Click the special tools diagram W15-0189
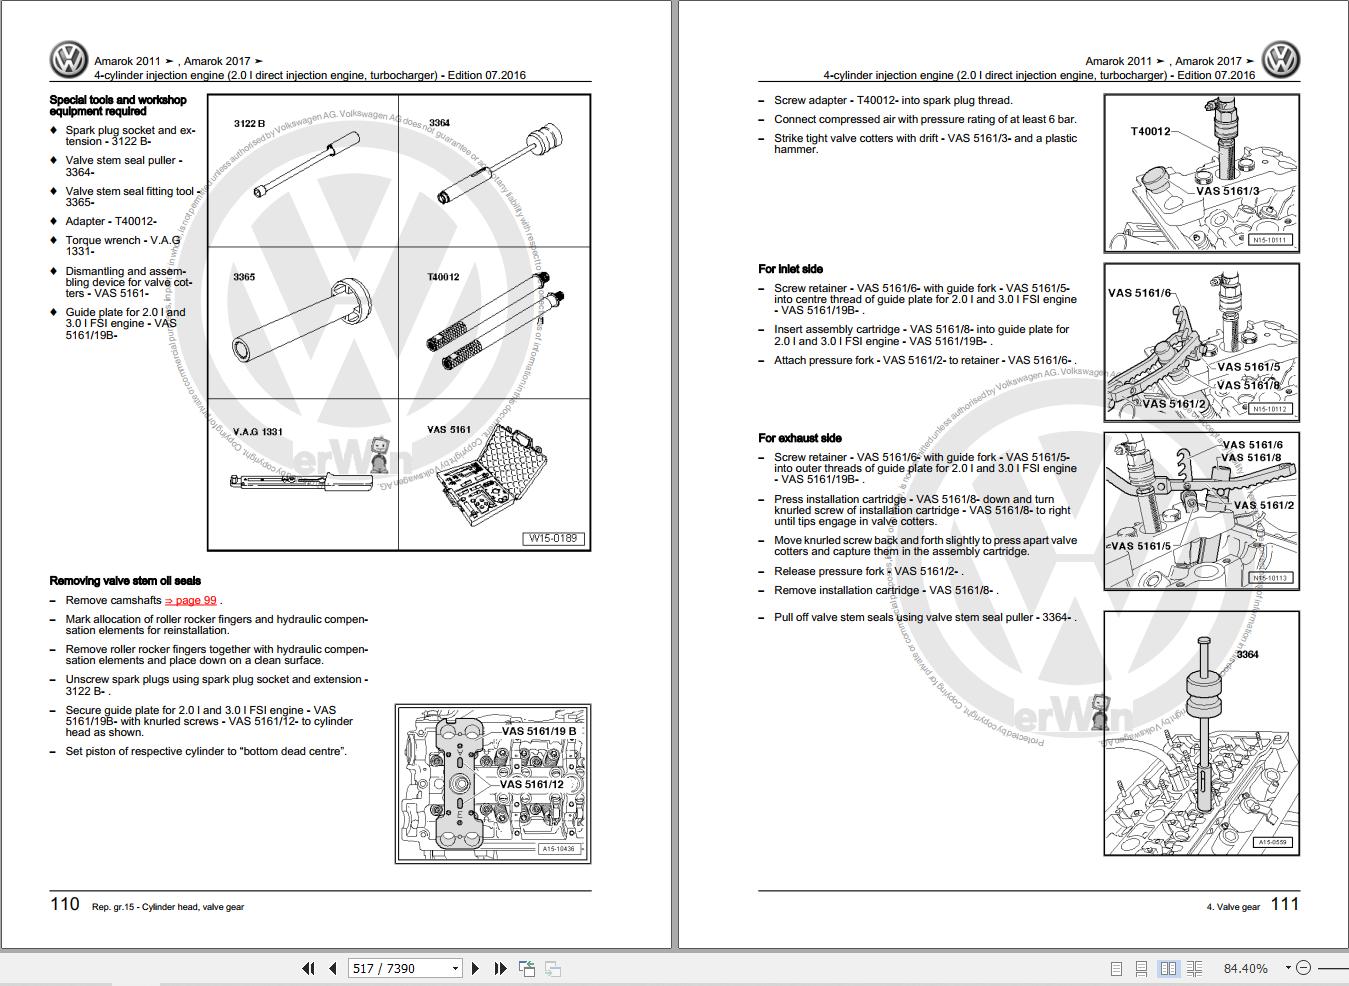 399,322
